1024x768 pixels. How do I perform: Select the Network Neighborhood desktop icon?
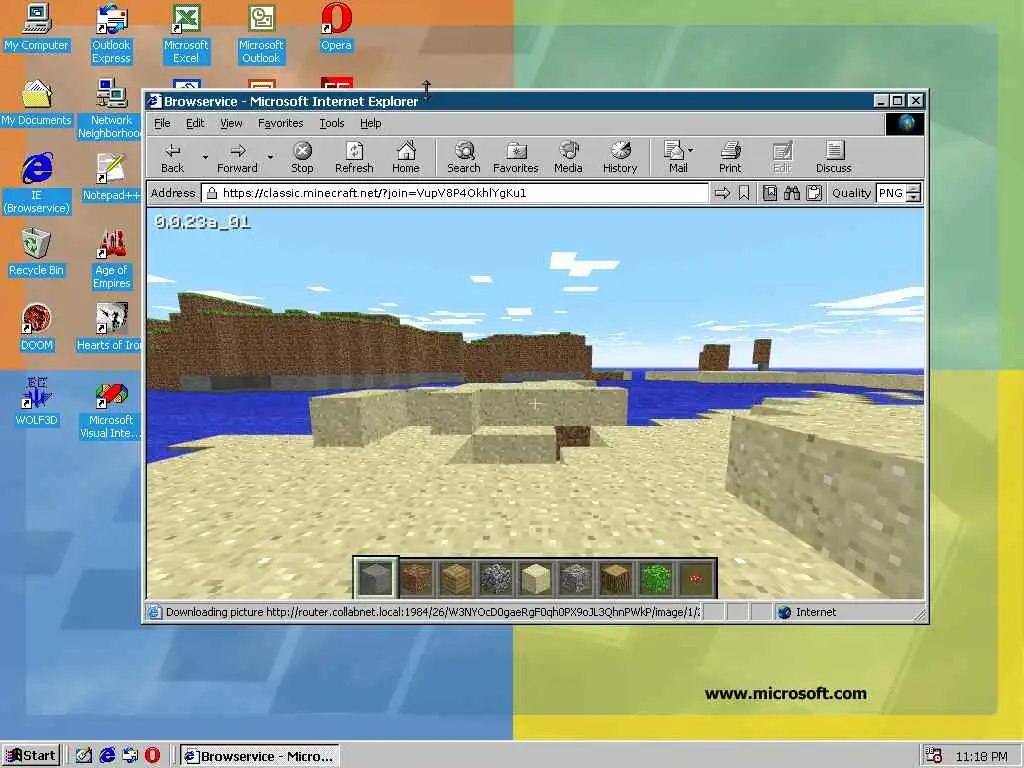point(111,109)
